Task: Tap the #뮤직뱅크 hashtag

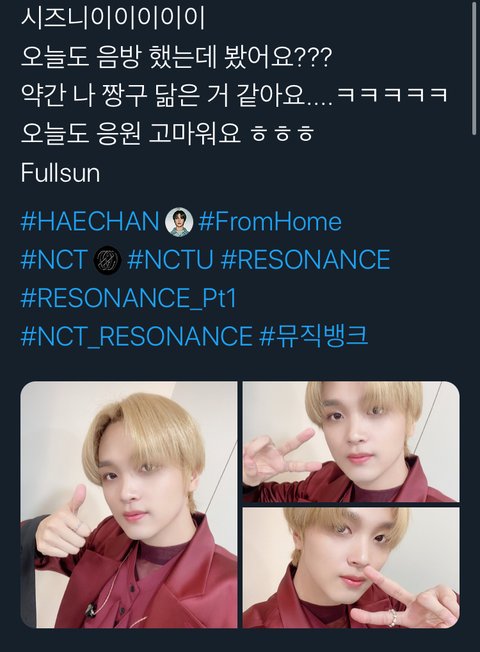Action: [314, 336]
